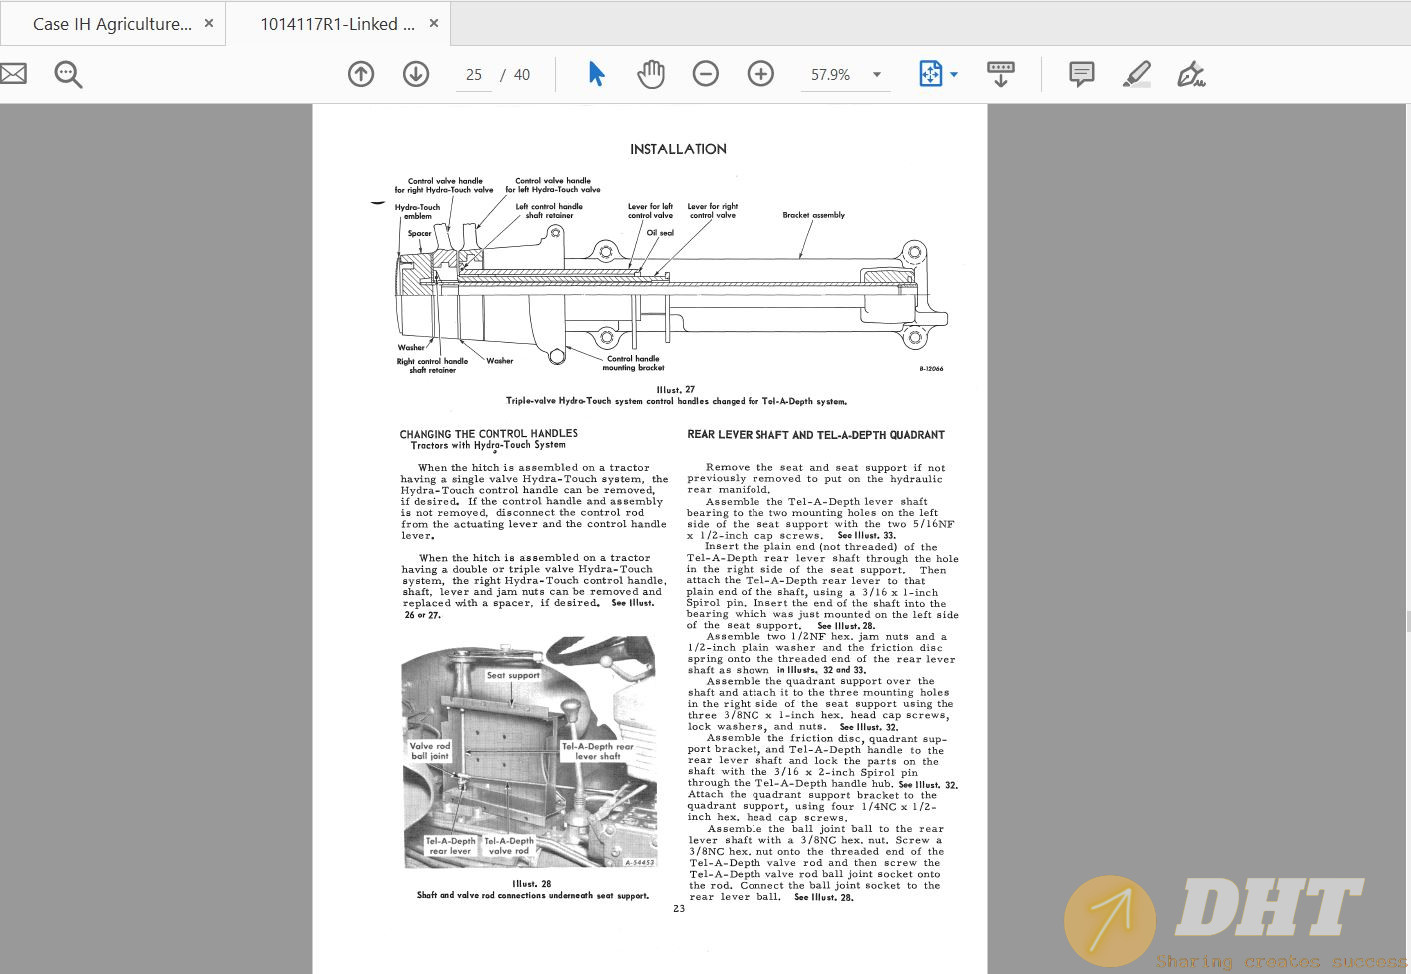The image size is (1411, 974).
Task: Click the 'Valve rod ball joint' label
Action: point(430,751)
